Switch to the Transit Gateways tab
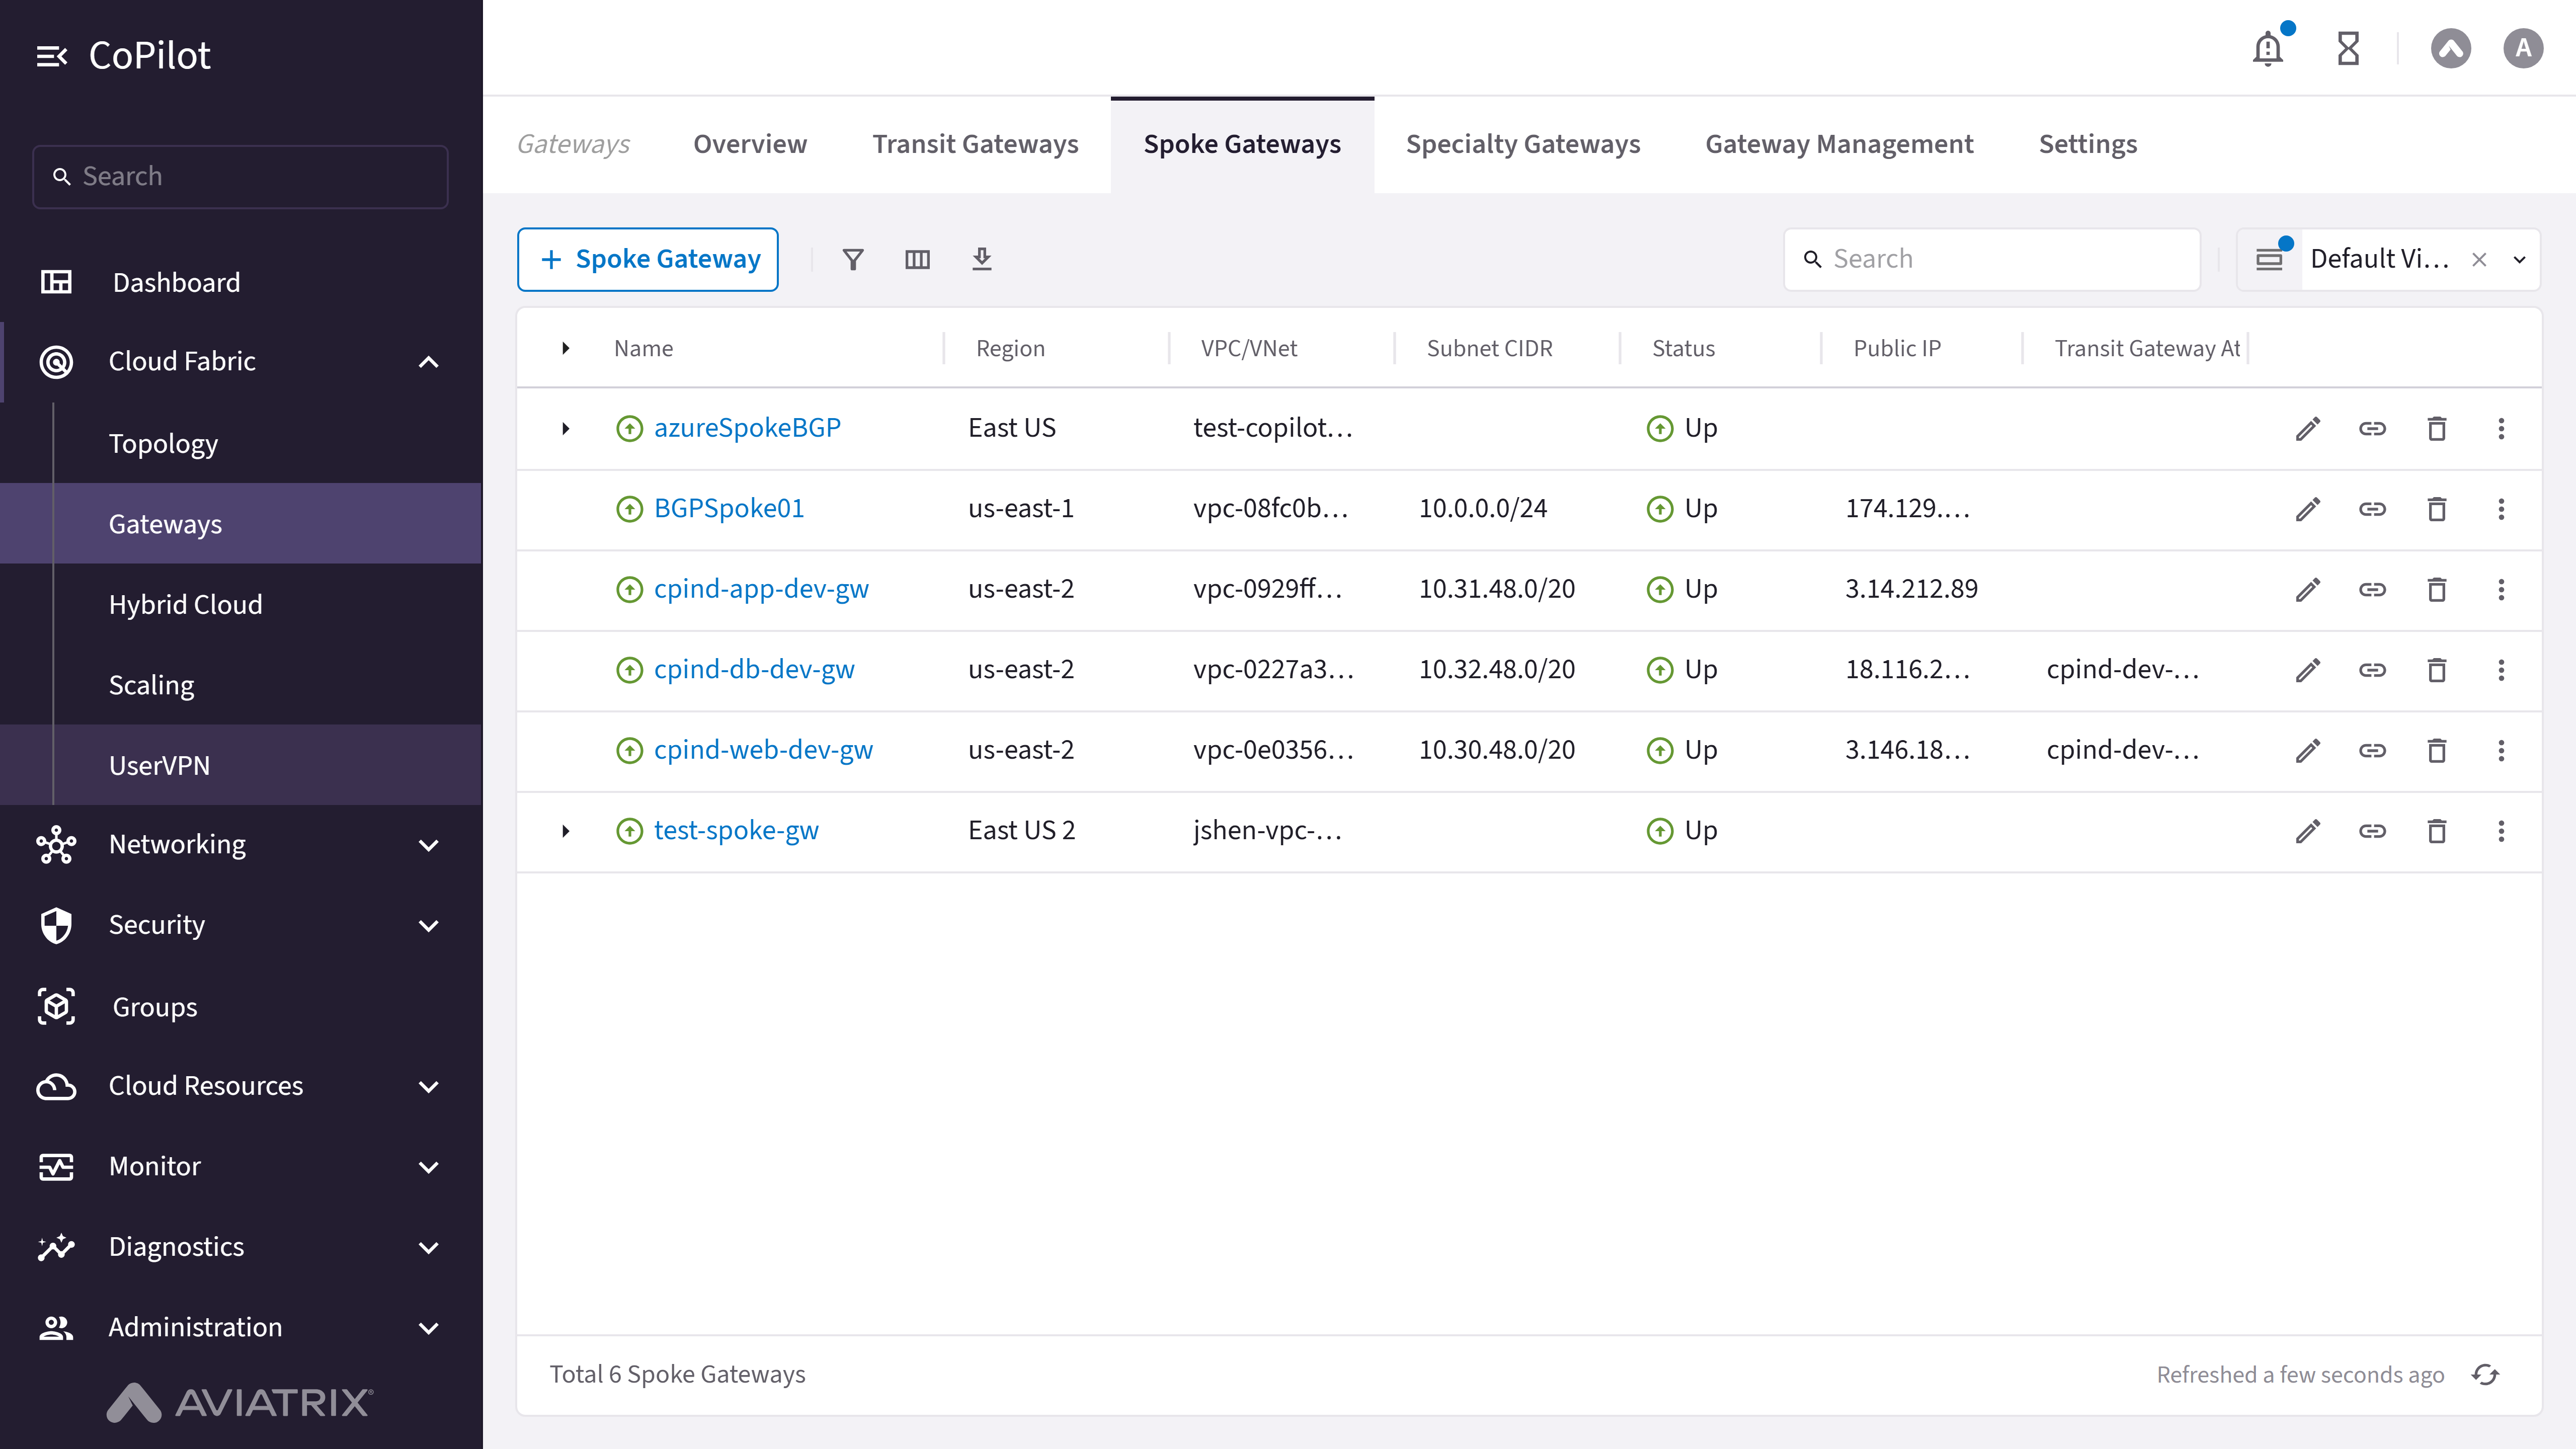 coord(975,144)
